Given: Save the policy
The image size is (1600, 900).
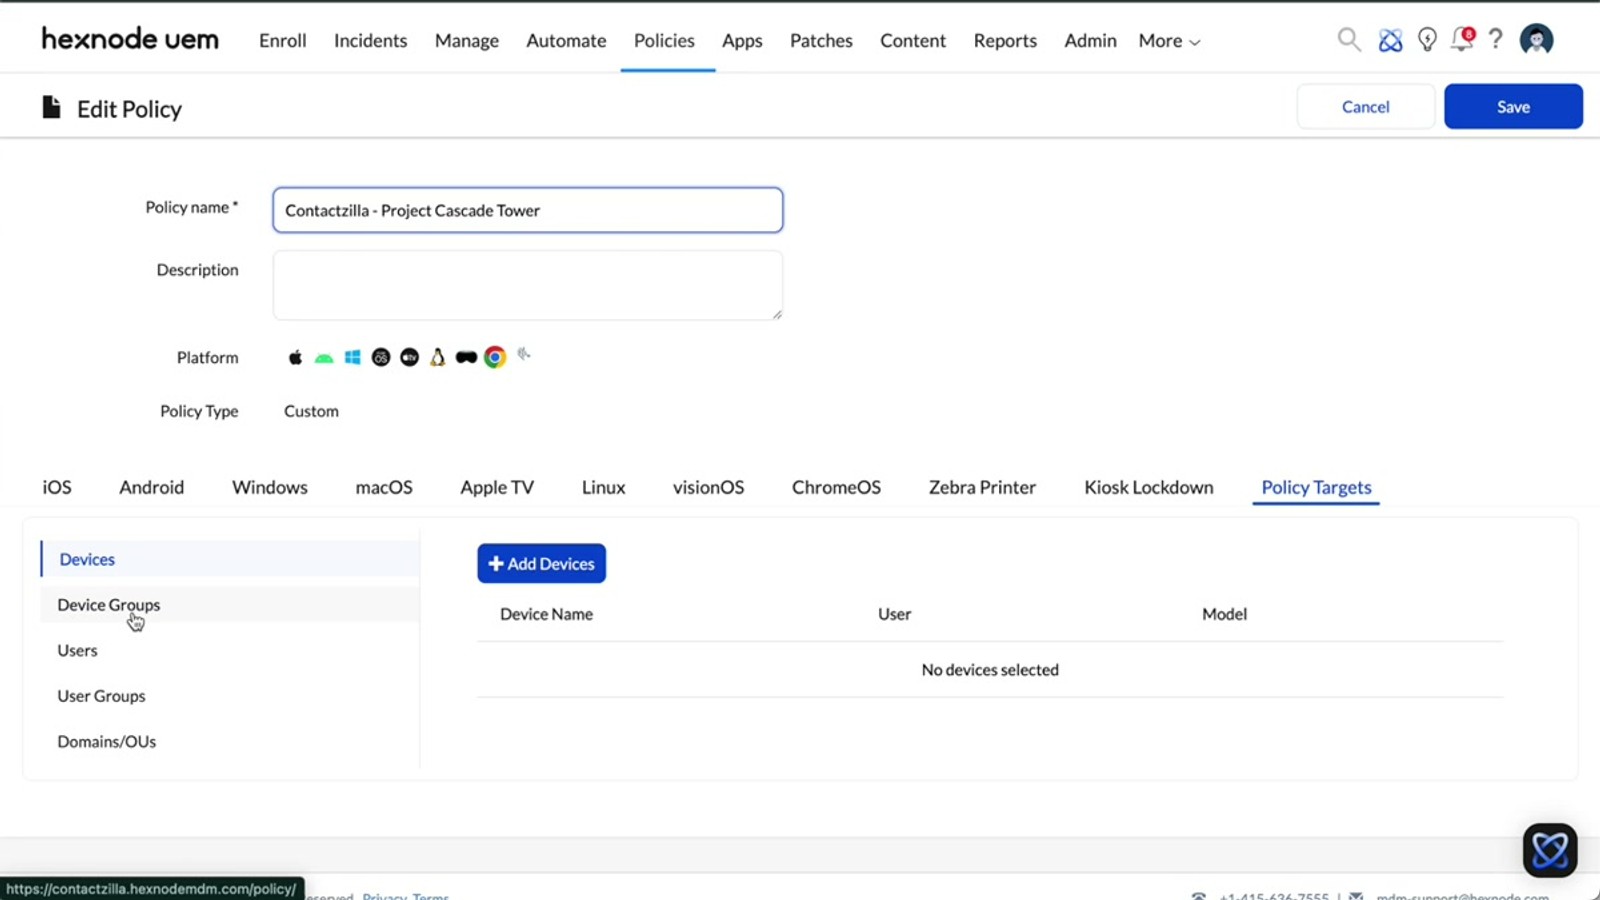Looking at the screenshot, I should pyautogui.click(x=1513, y=107).
